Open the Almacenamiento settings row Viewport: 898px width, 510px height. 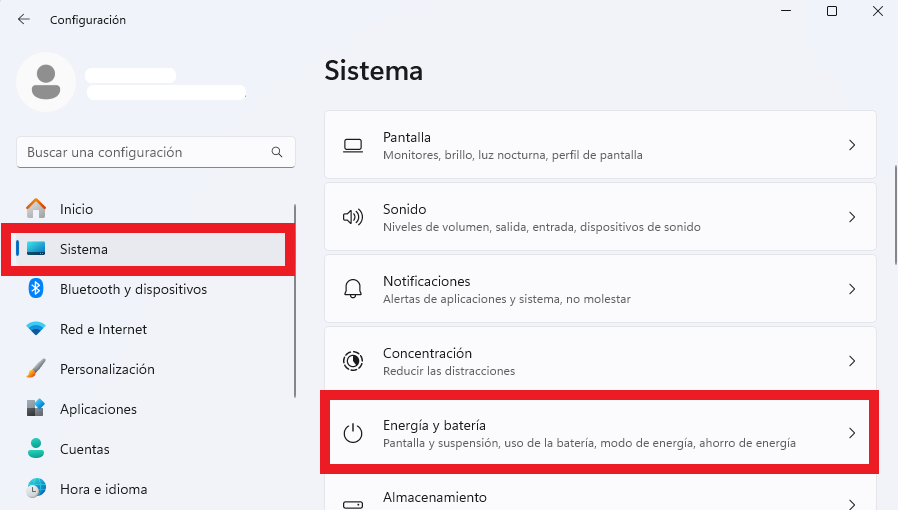tap(600, 495)
